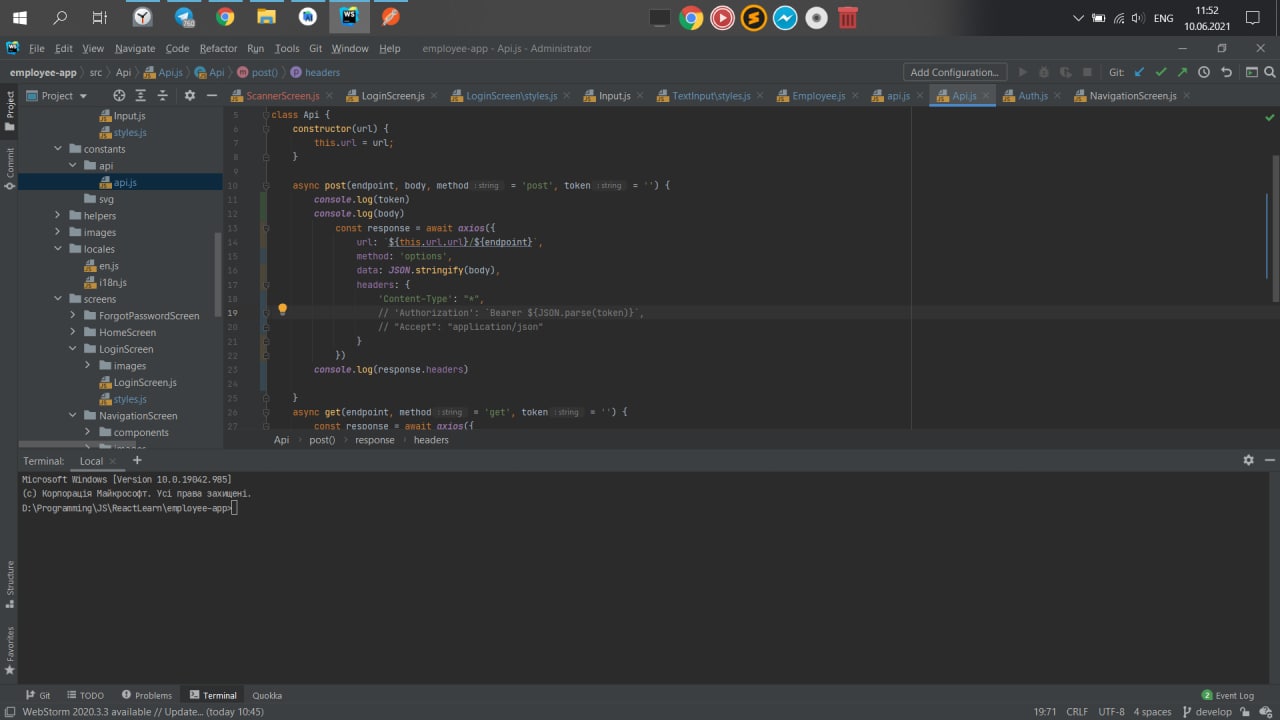Switch to the Auth.js editor tab
Image resolution: width=1280 pixels, height=720 pixels.
coord(1032,96)
